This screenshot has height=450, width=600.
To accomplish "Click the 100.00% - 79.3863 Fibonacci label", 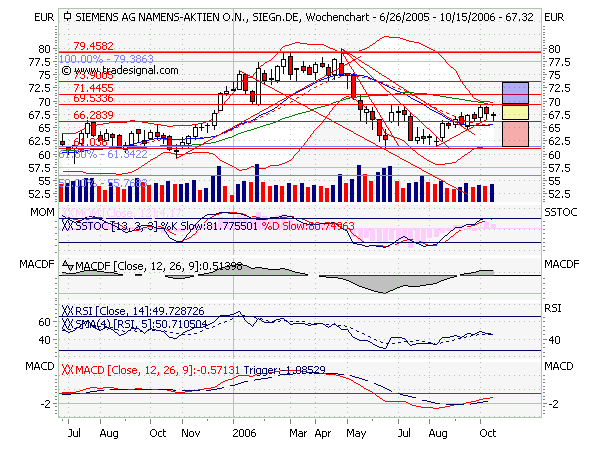I will [x=106, y=59].
